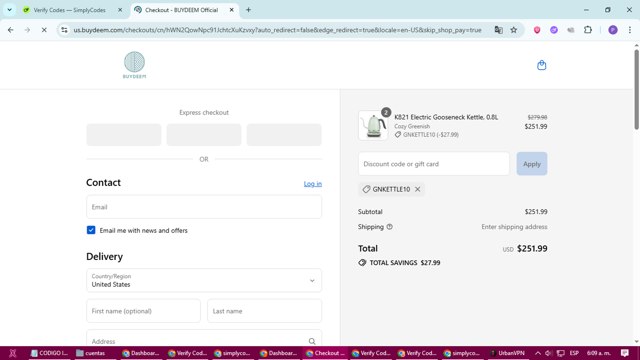Image resolution: width=640 pixels, height=360 pixels.
Task: Click the last express checkout placeholder button
Action: pos(284,135)
